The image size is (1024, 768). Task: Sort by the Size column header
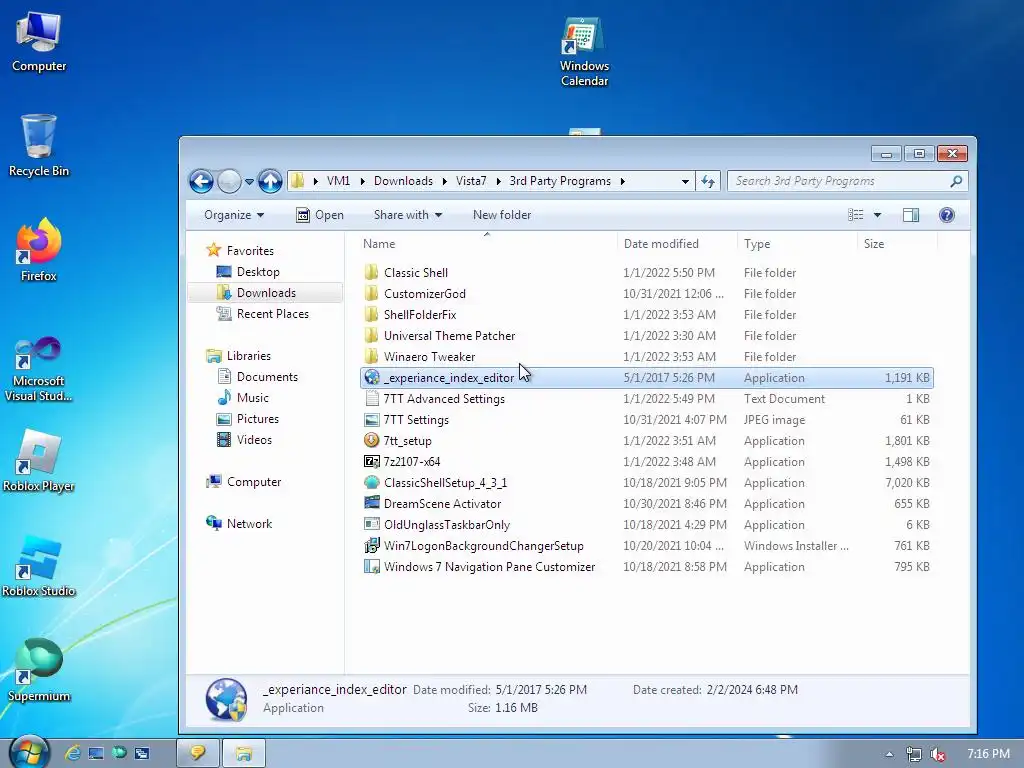(x=897, y=244)
